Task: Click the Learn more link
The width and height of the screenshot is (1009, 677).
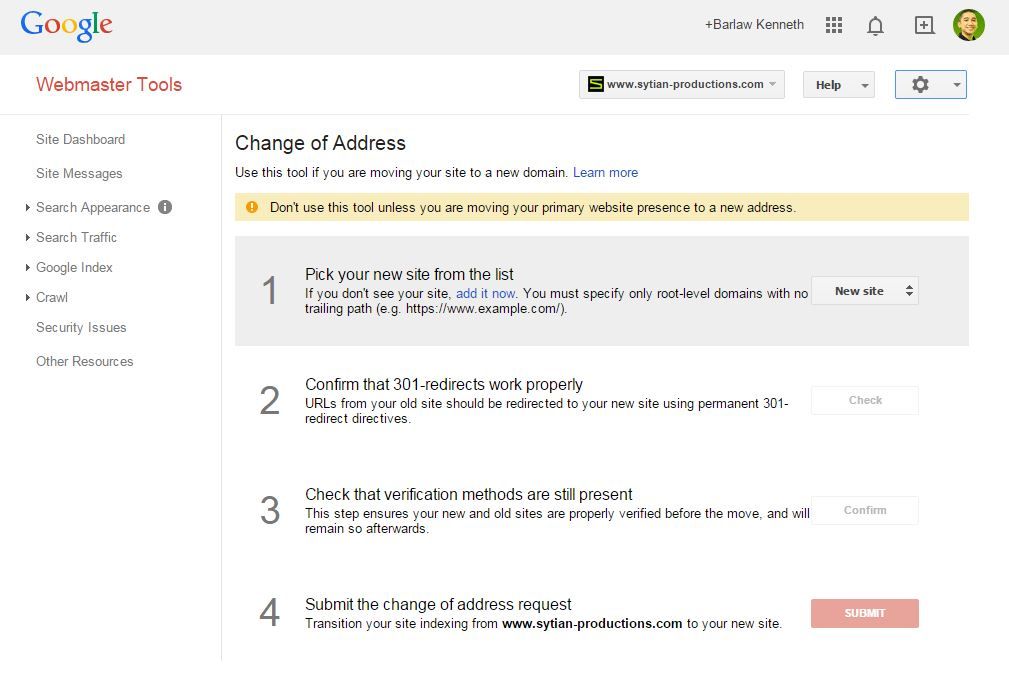Action: 606,172
